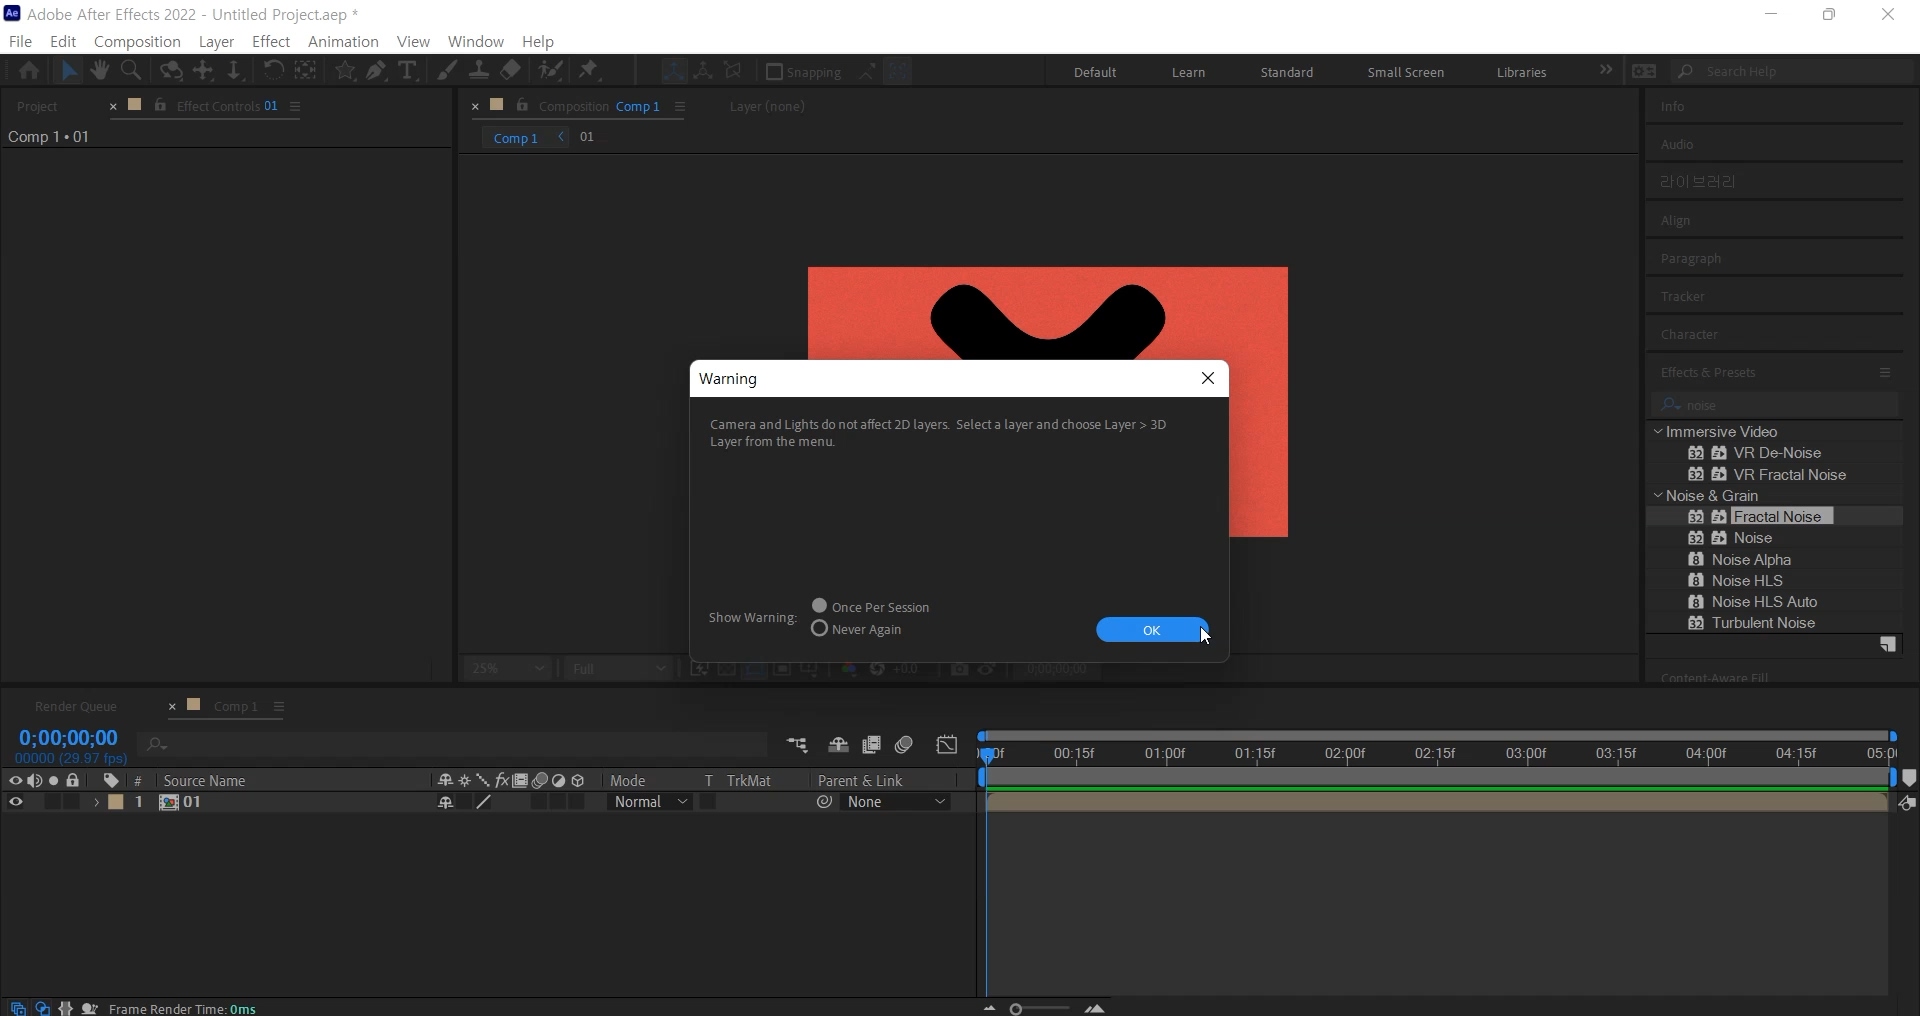The height and width of the screenshot is (1016, 1920).
Task: Toggle the quality switch for layer 01
Action: (484, 803)
